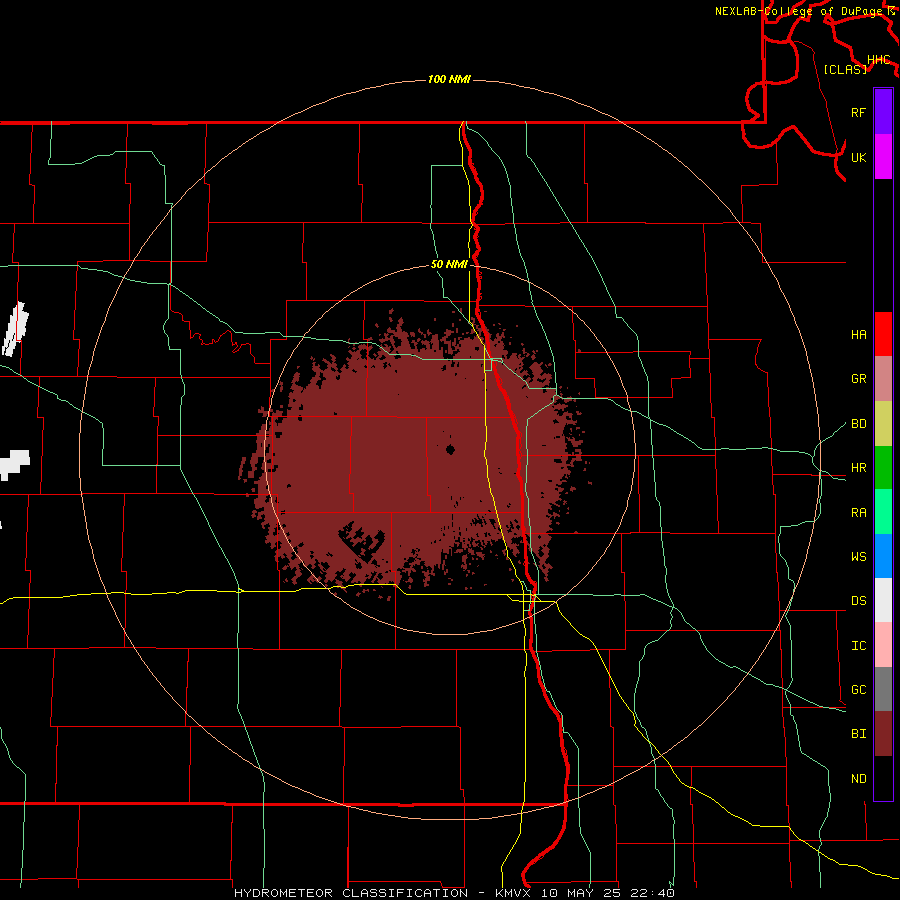
Task: Click the 100 NMI range ring label
Action: [449, 79]
